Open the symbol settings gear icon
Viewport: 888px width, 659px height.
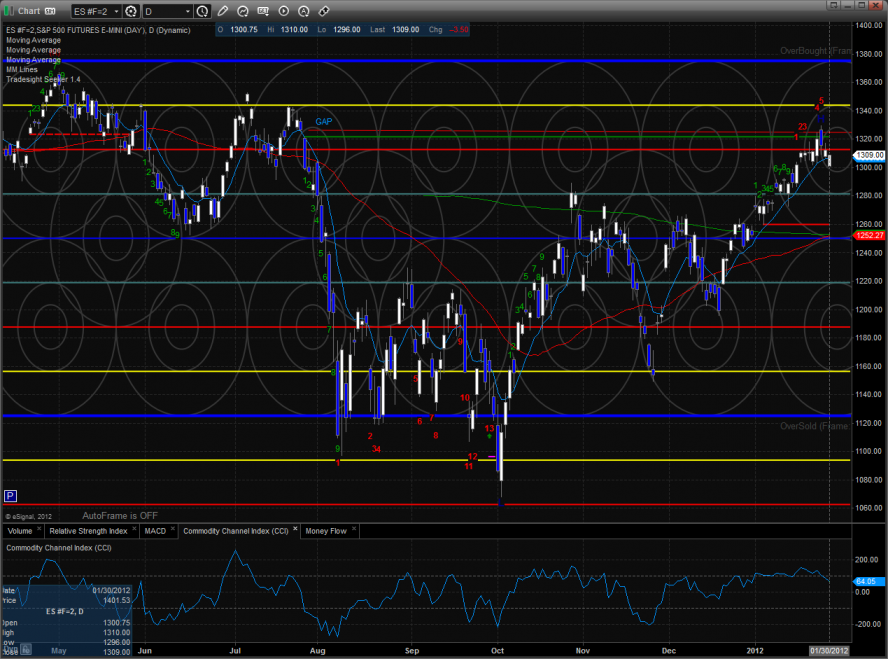click(131, 11)
